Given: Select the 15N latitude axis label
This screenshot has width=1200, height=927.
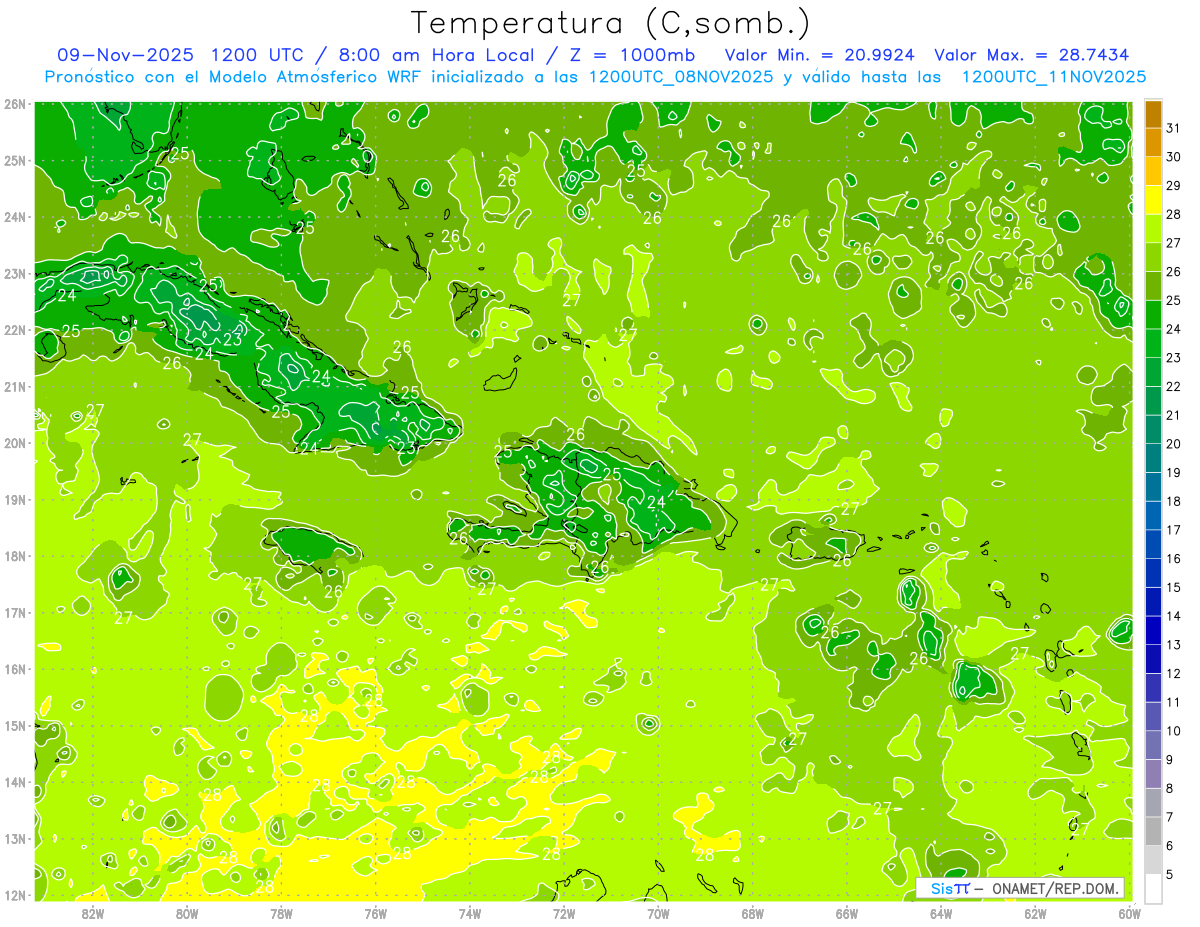Looking at the screenshot, I should pyautogui.click(x=14, y=726).
